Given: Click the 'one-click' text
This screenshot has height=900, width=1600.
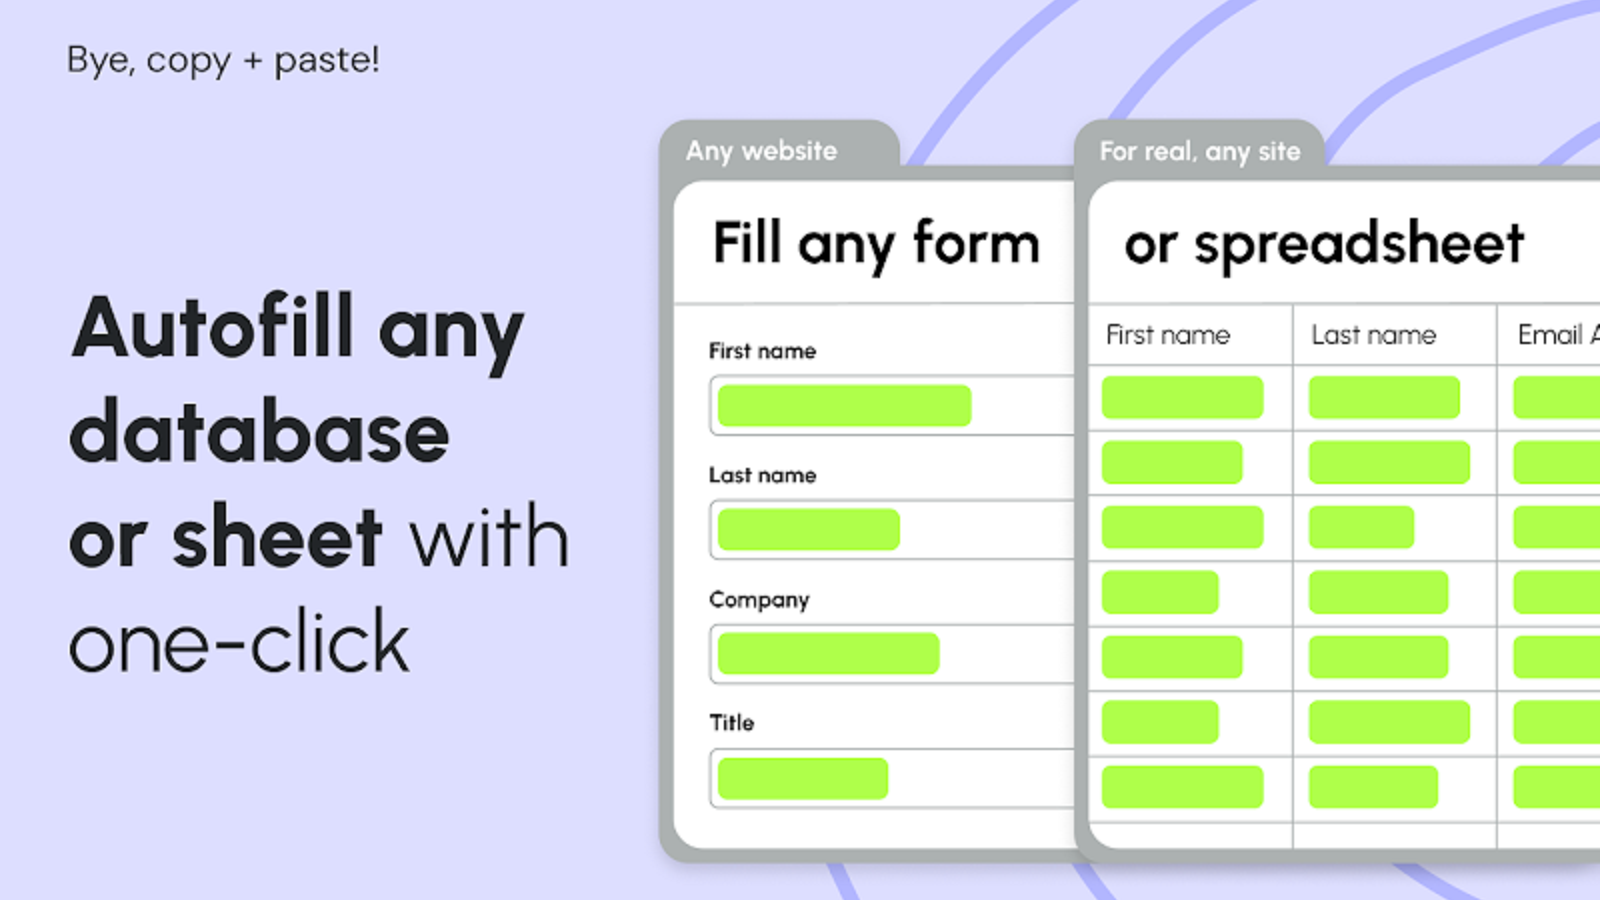Looking at the screenshot, I should (x=239, y=642).
